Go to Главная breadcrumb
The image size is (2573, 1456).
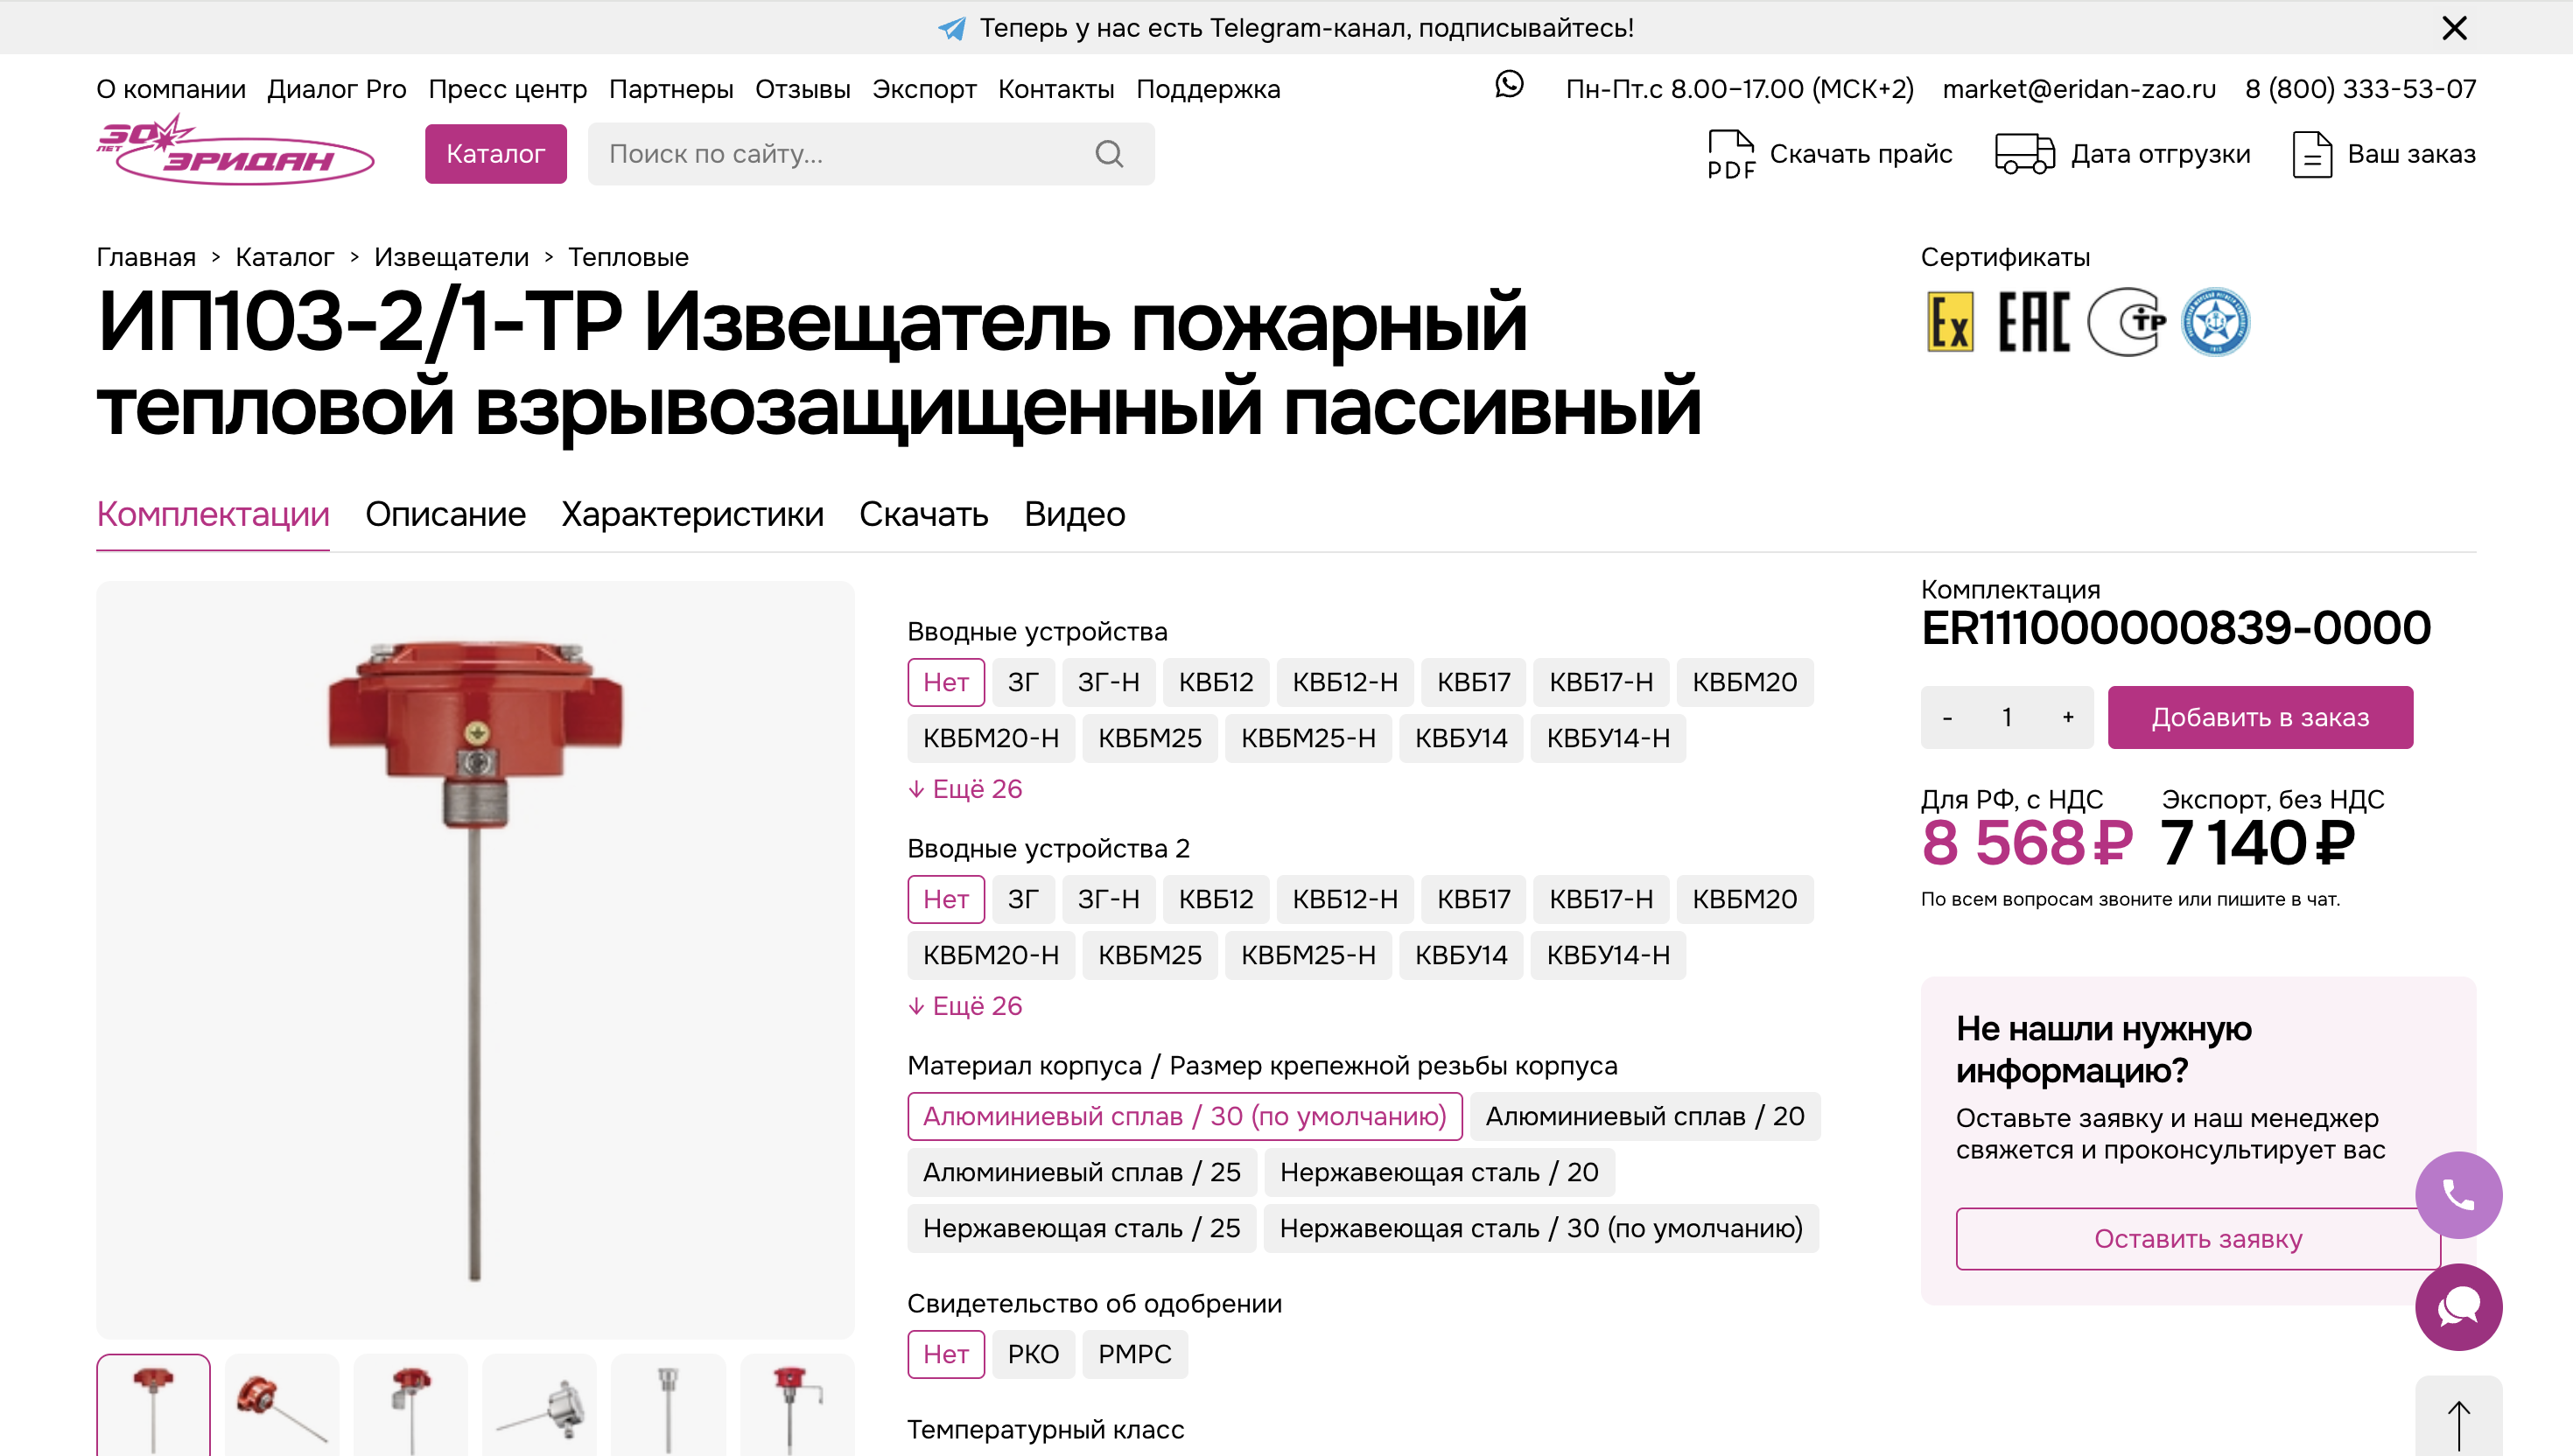(x=146, y=257)
